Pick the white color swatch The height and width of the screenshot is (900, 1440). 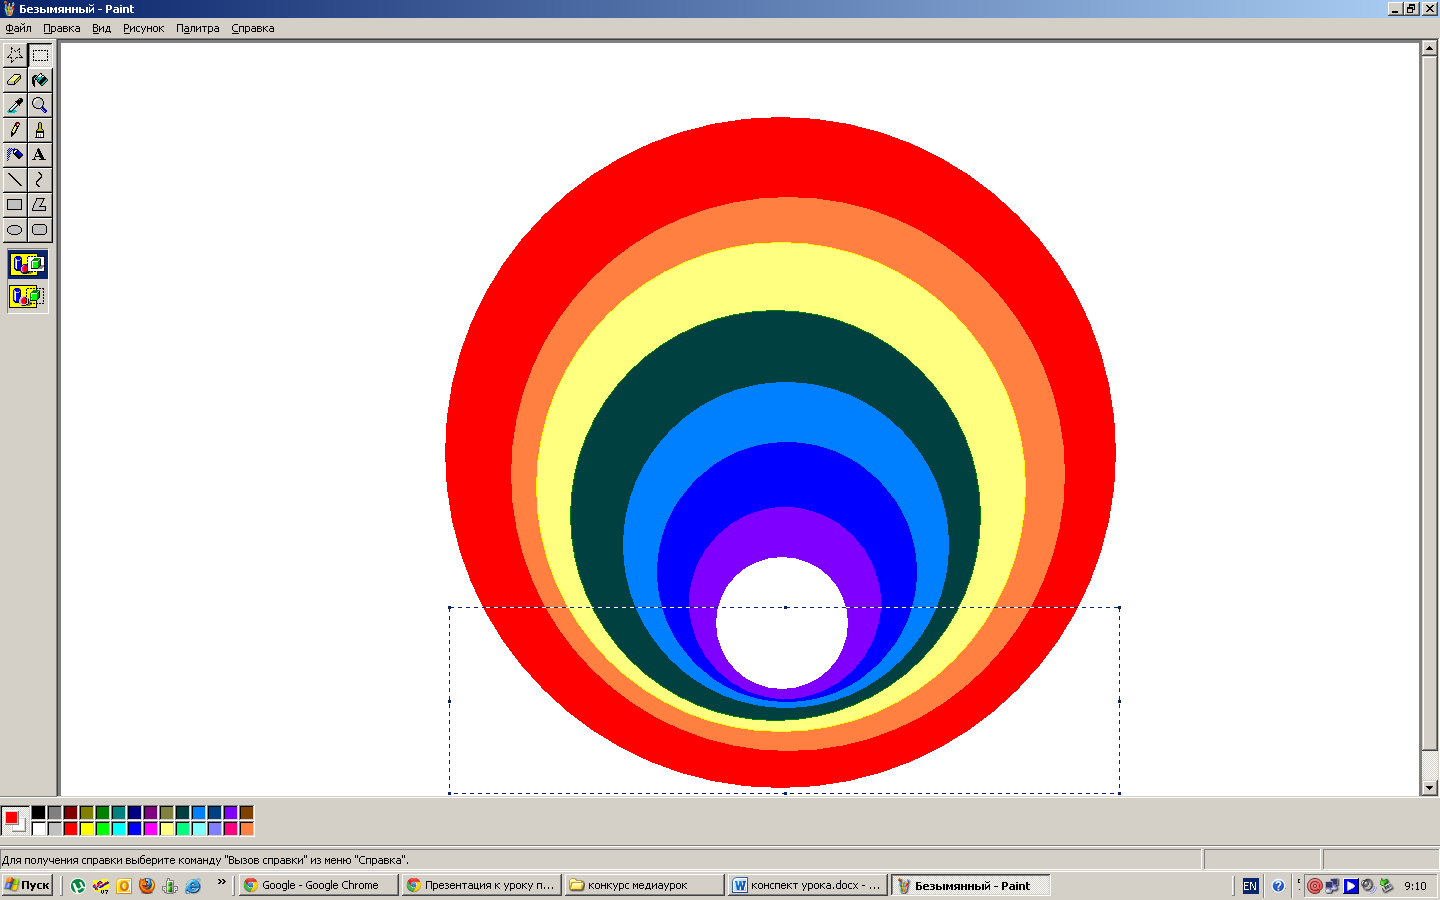pos(39,829)
